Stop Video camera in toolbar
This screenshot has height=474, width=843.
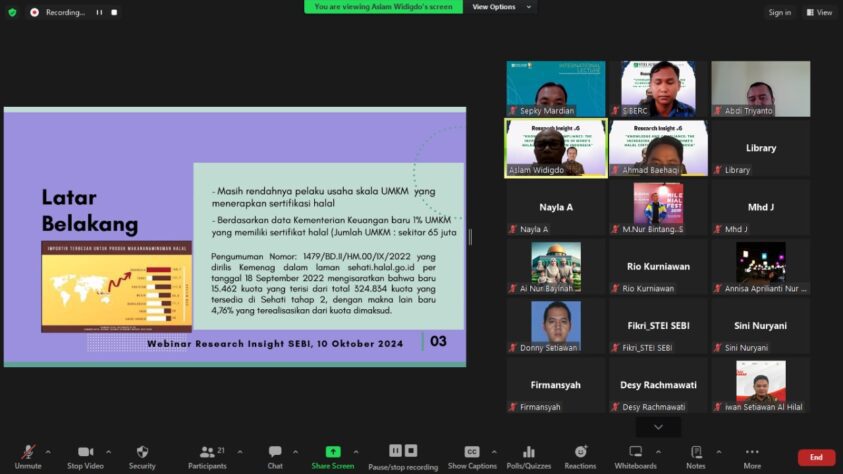pos(85,453)
